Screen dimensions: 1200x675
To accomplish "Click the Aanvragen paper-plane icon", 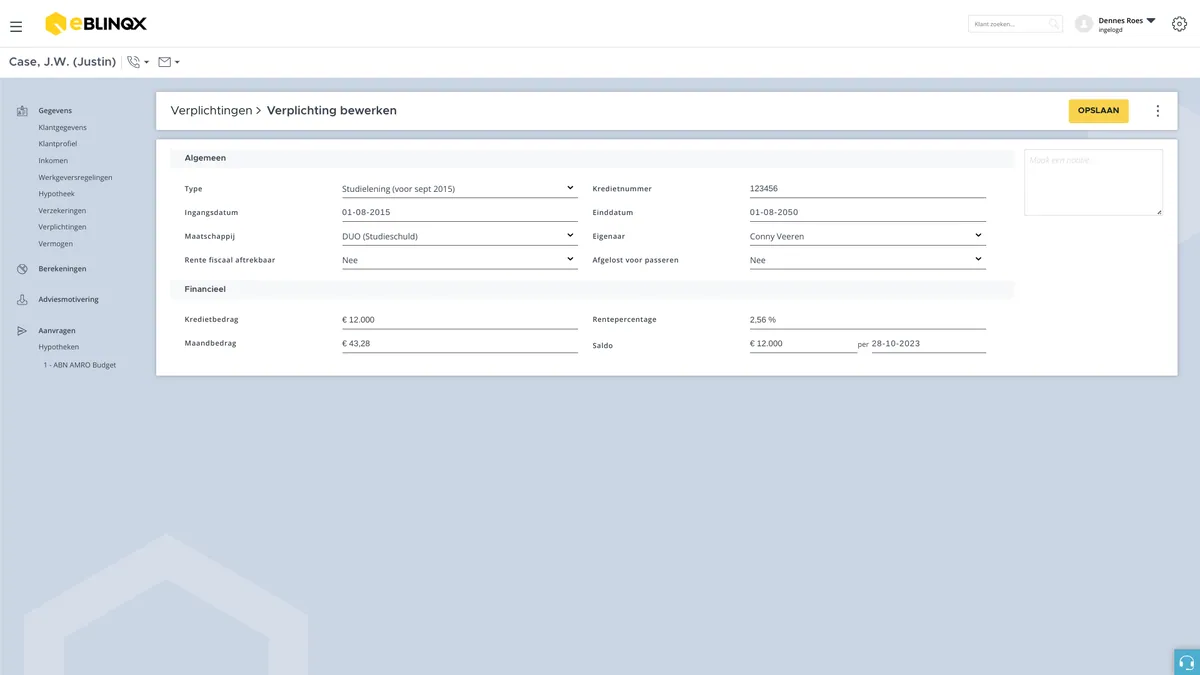I will [x=22, y=330].
